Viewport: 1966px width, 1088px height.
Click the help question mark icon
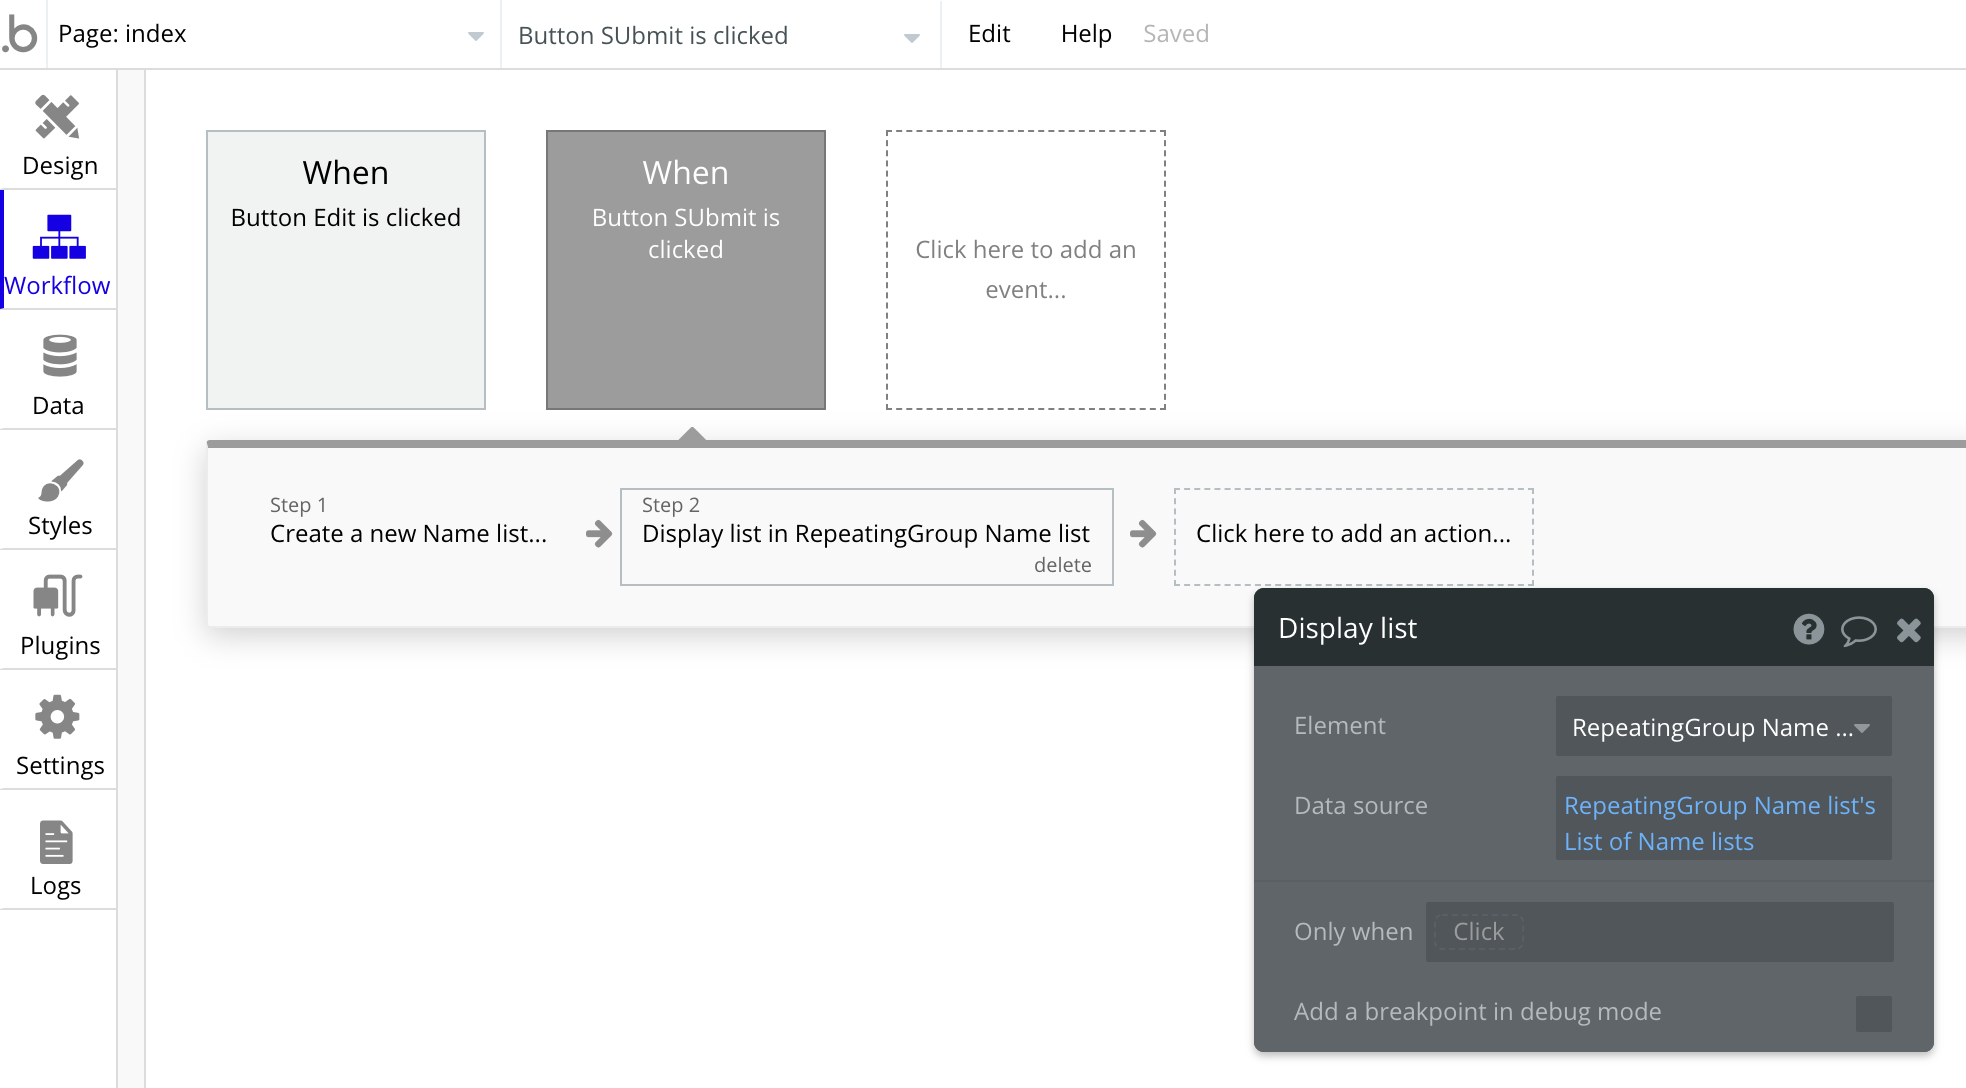click(x=1808, y=629)
